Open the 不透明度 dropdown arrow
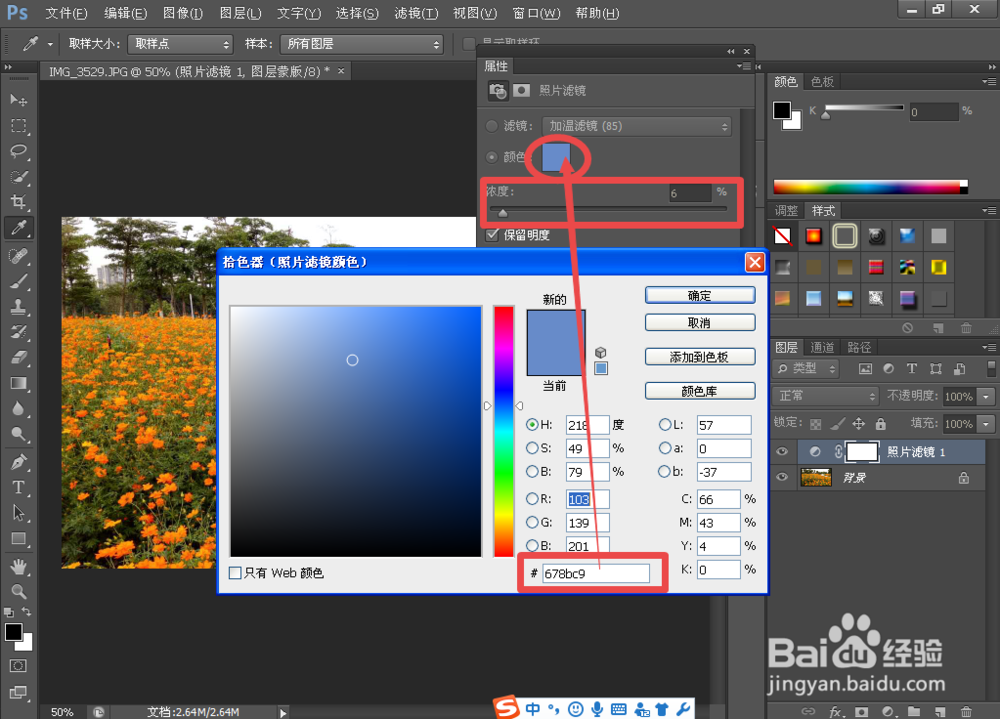1000x719 pixels. [x=987, y=396]
